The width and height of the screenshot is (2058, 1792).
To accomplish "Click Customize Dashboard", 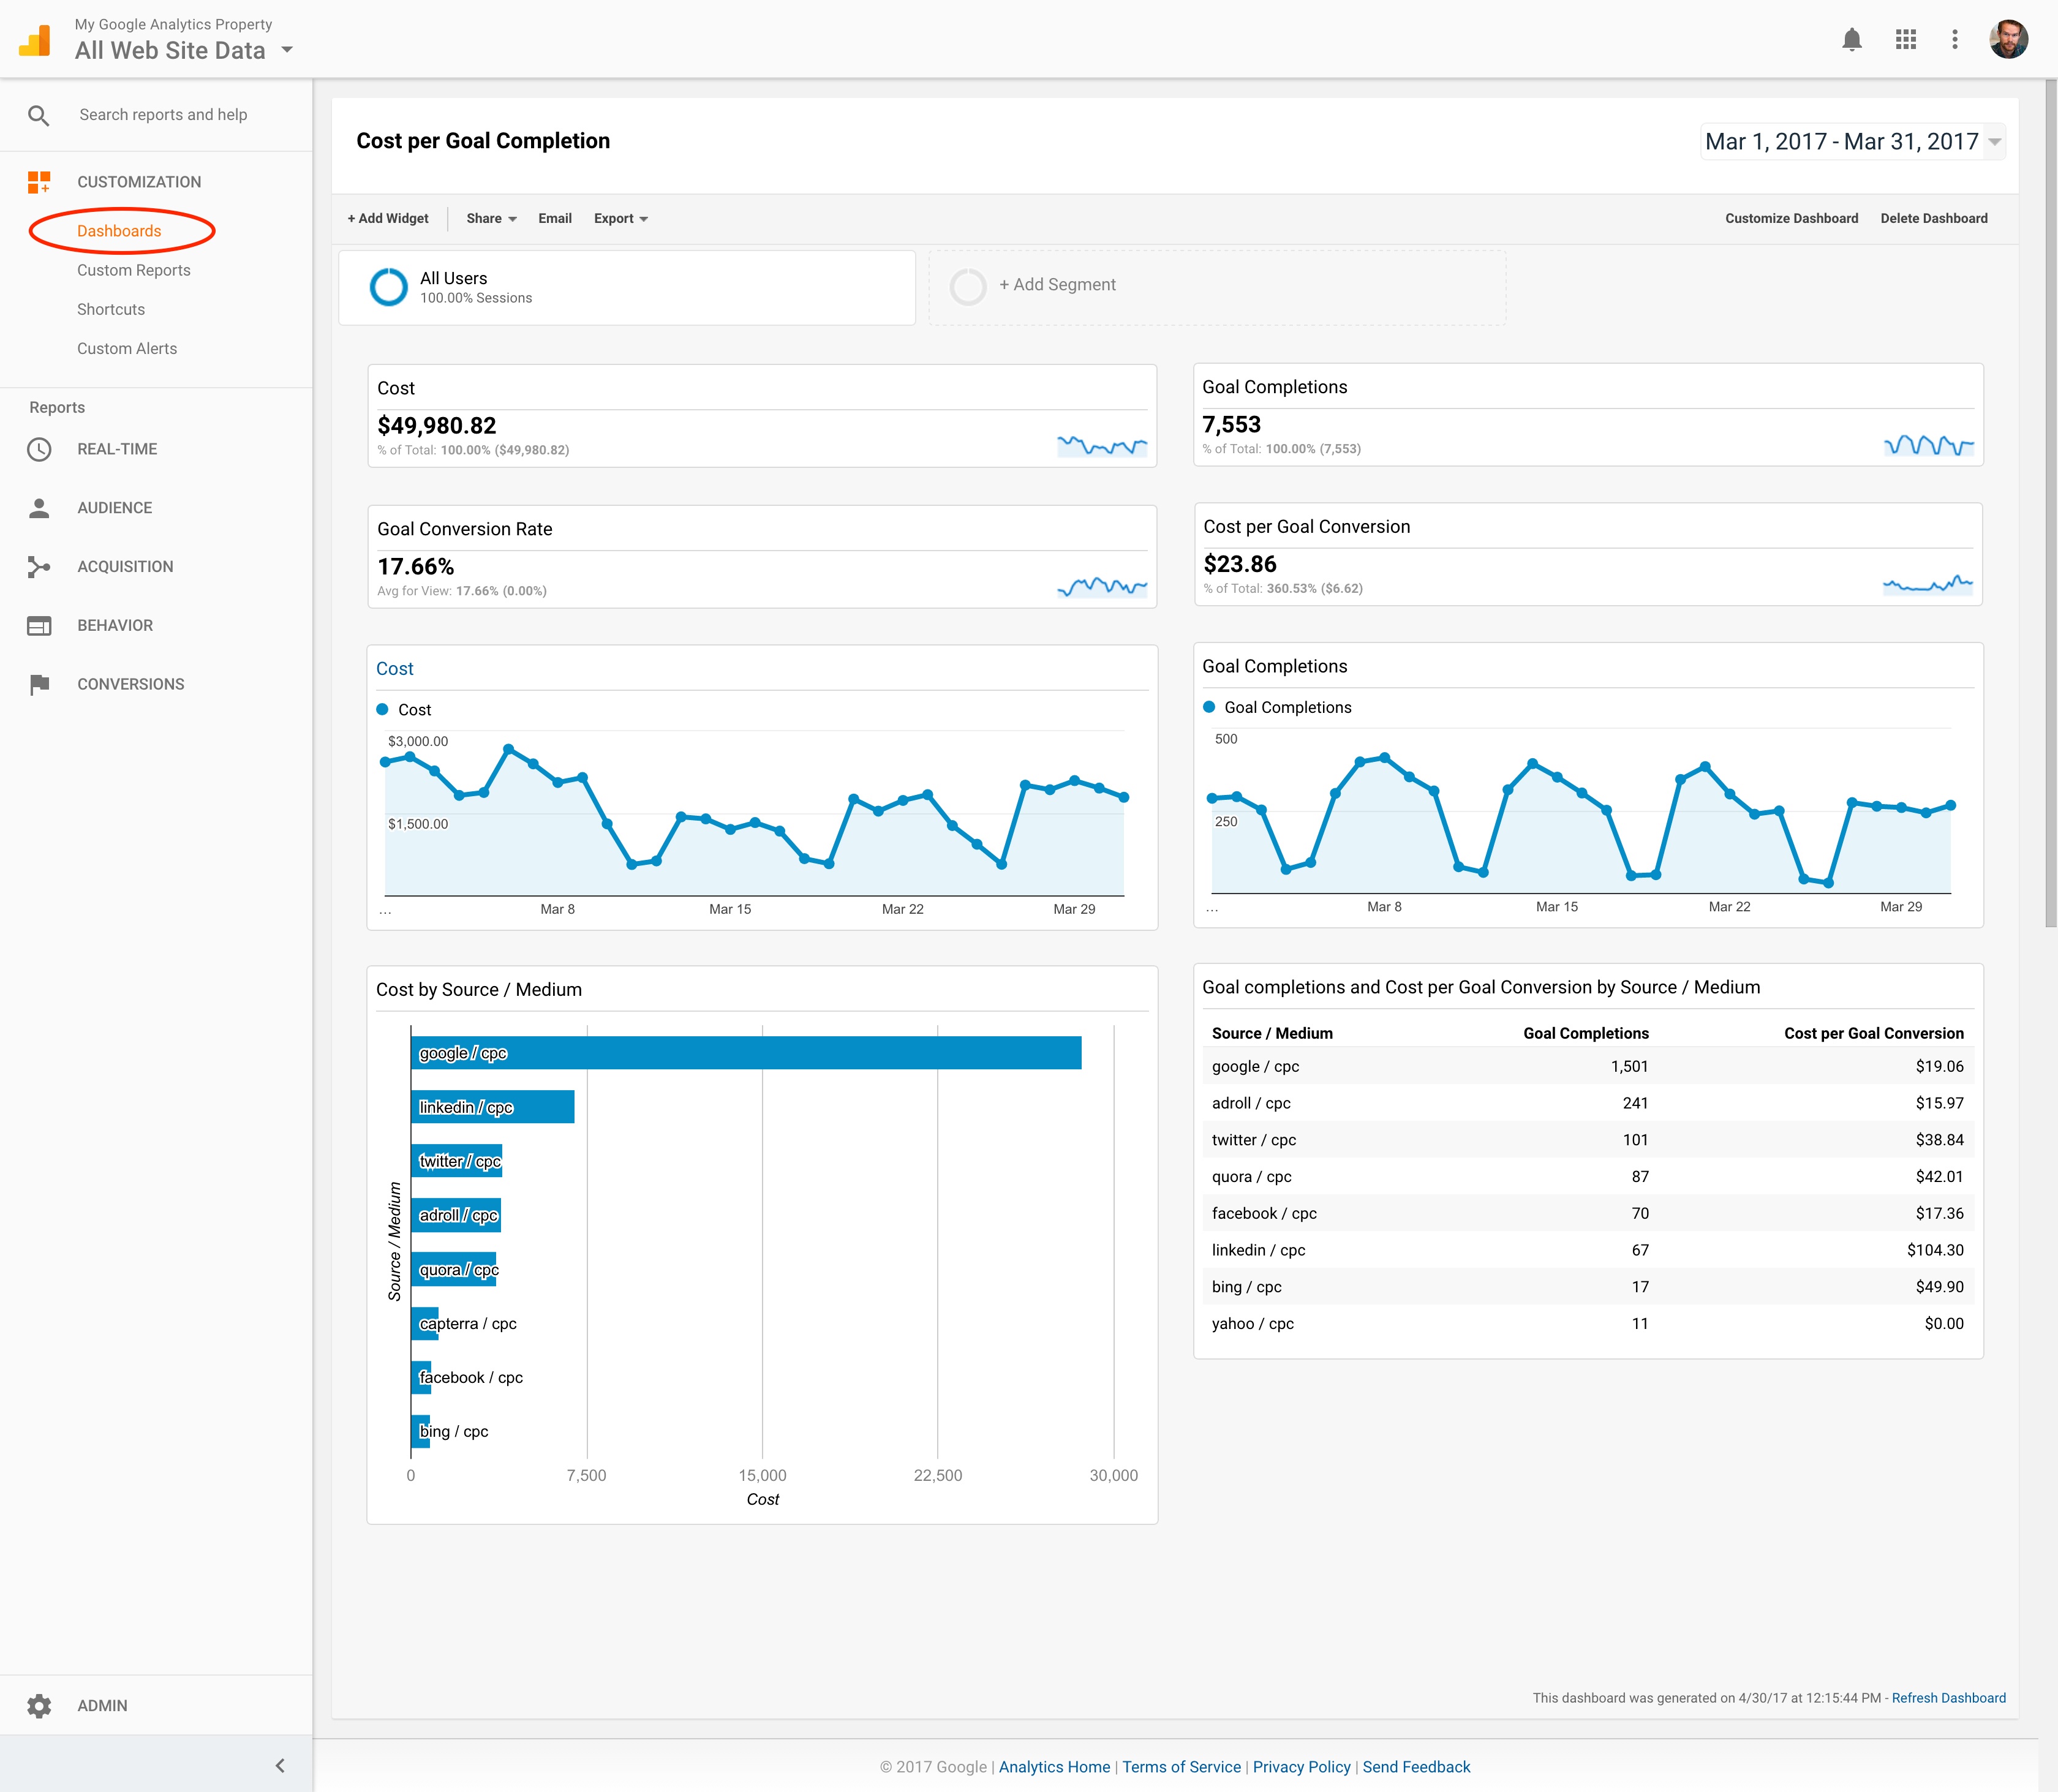I will click(1791, 218).
